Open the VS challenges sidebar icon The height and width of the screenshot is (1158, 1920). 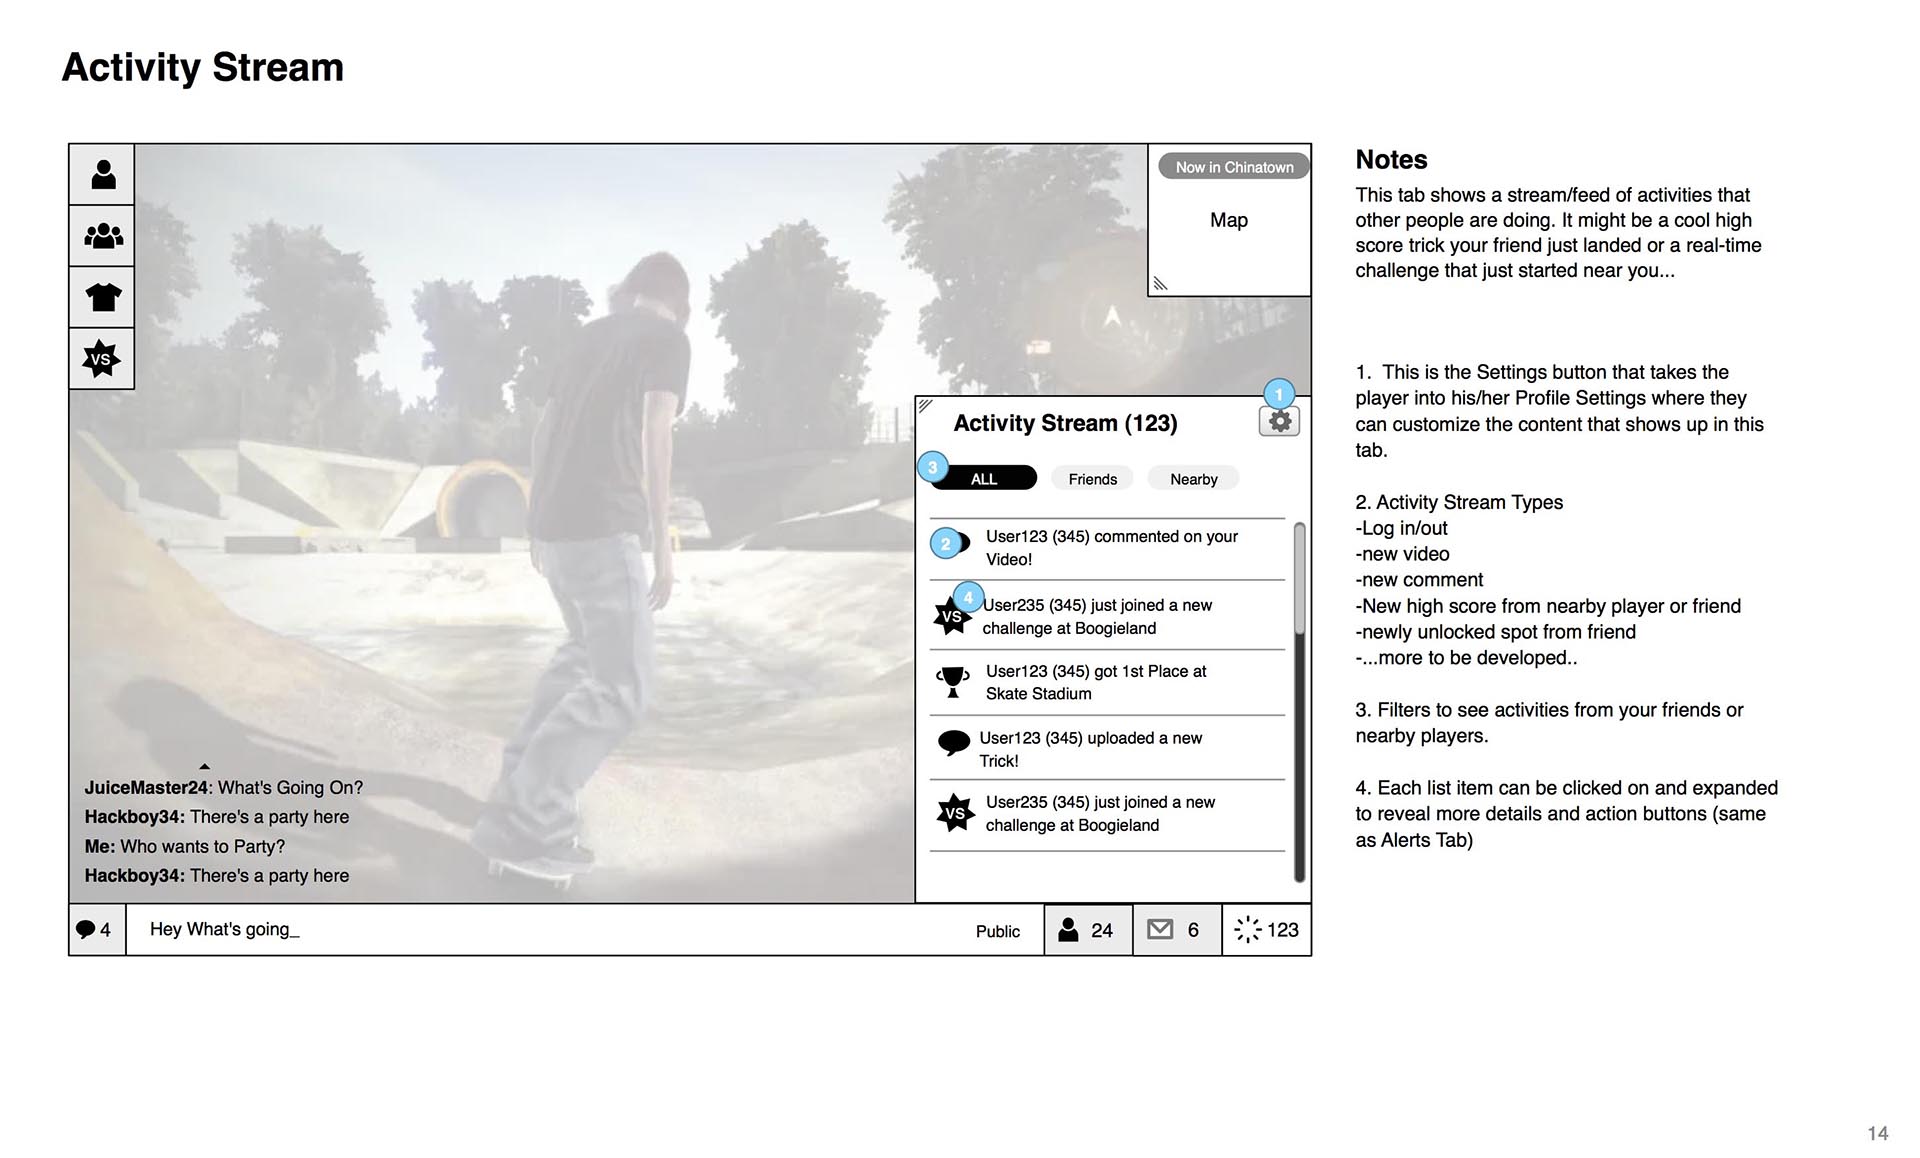(x=101, y=359)
